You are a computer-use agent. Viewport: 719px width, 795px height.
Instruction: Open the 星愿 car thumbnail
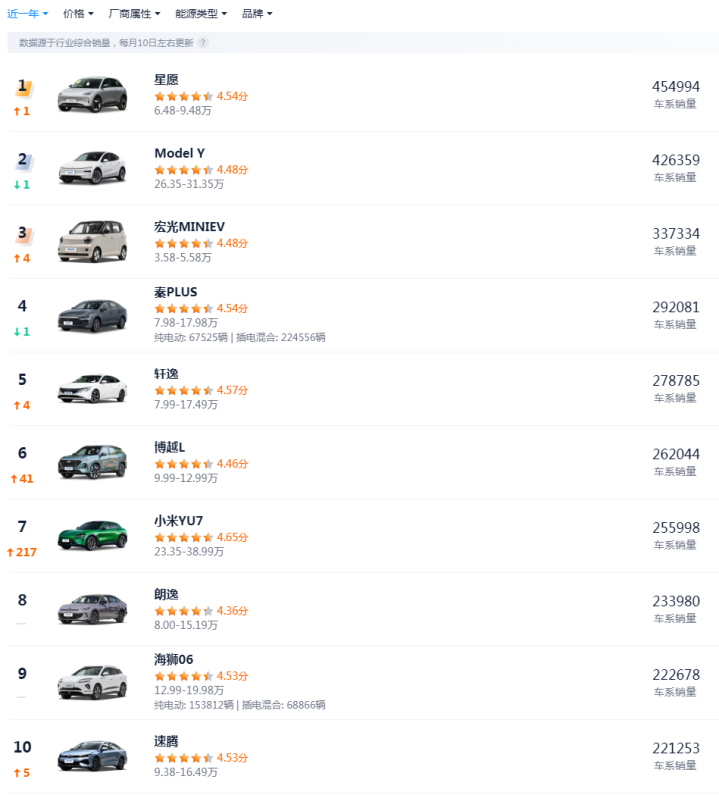click(x=92, y=95)
